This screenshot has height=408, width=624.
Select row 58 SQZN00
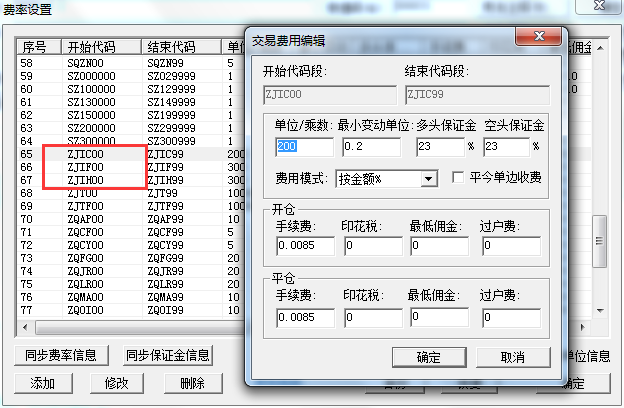click(x=130, y=63)
